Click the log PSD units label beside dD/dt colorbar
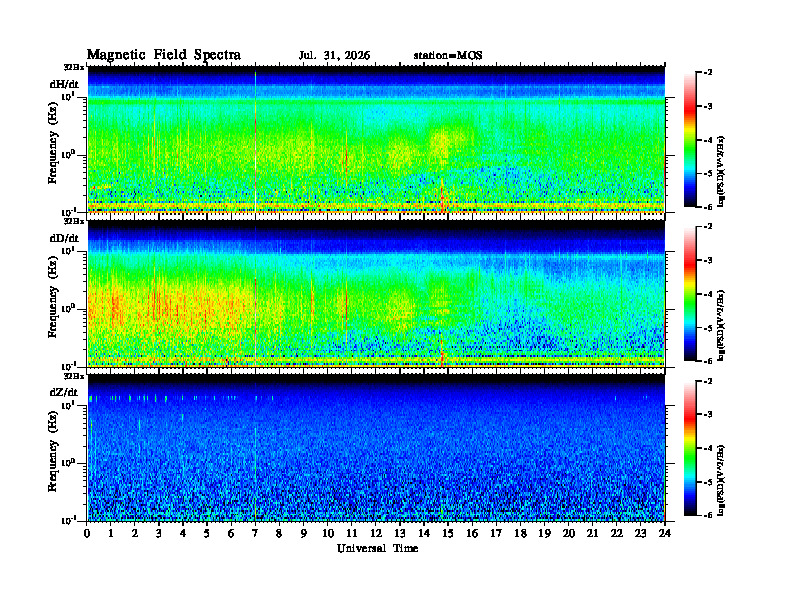 [721, 325]
